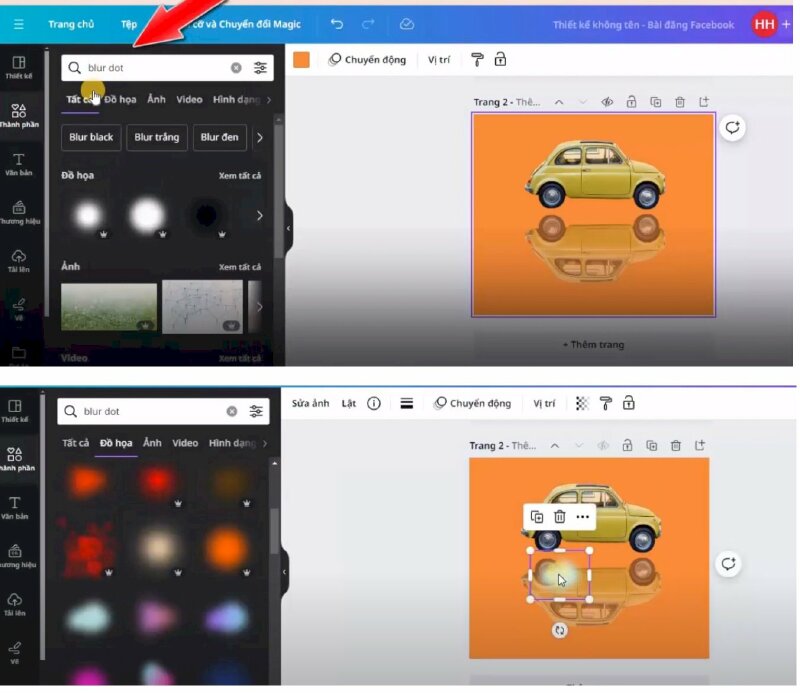
Task: Toggle the lock icon beside the checkerboard transparency icon
Action: 628,403
